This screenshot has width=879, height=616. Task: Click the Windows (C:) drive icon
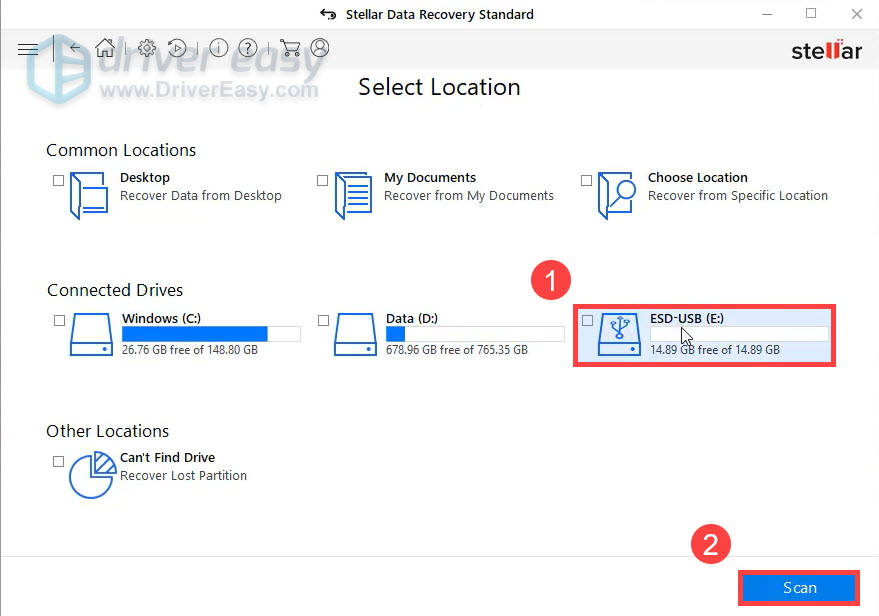[91, 334]
